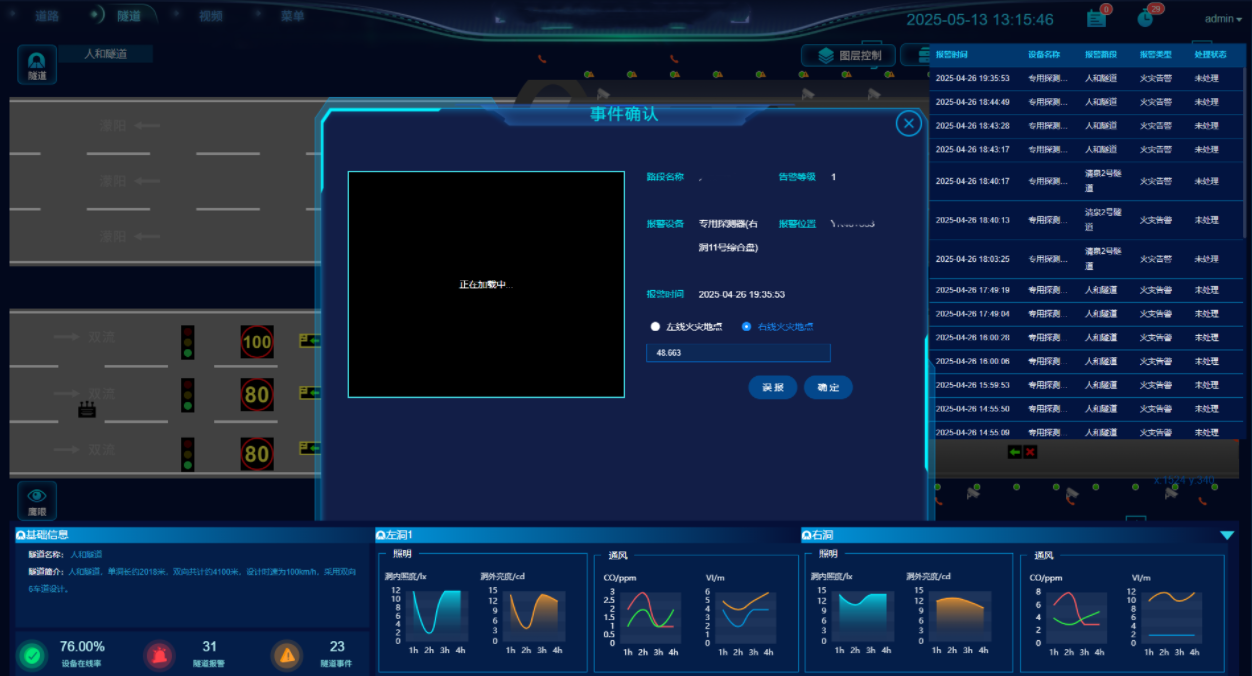Click the 隧道 tunnel icon button
Screen dimensions: 1252x676
[37, 64]
